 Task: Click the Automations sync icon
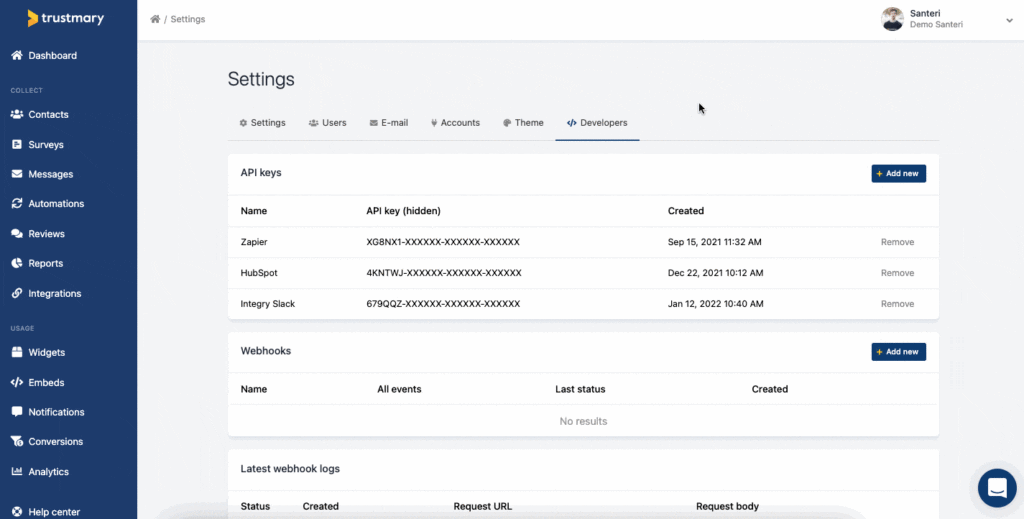(x=17, y=204)
